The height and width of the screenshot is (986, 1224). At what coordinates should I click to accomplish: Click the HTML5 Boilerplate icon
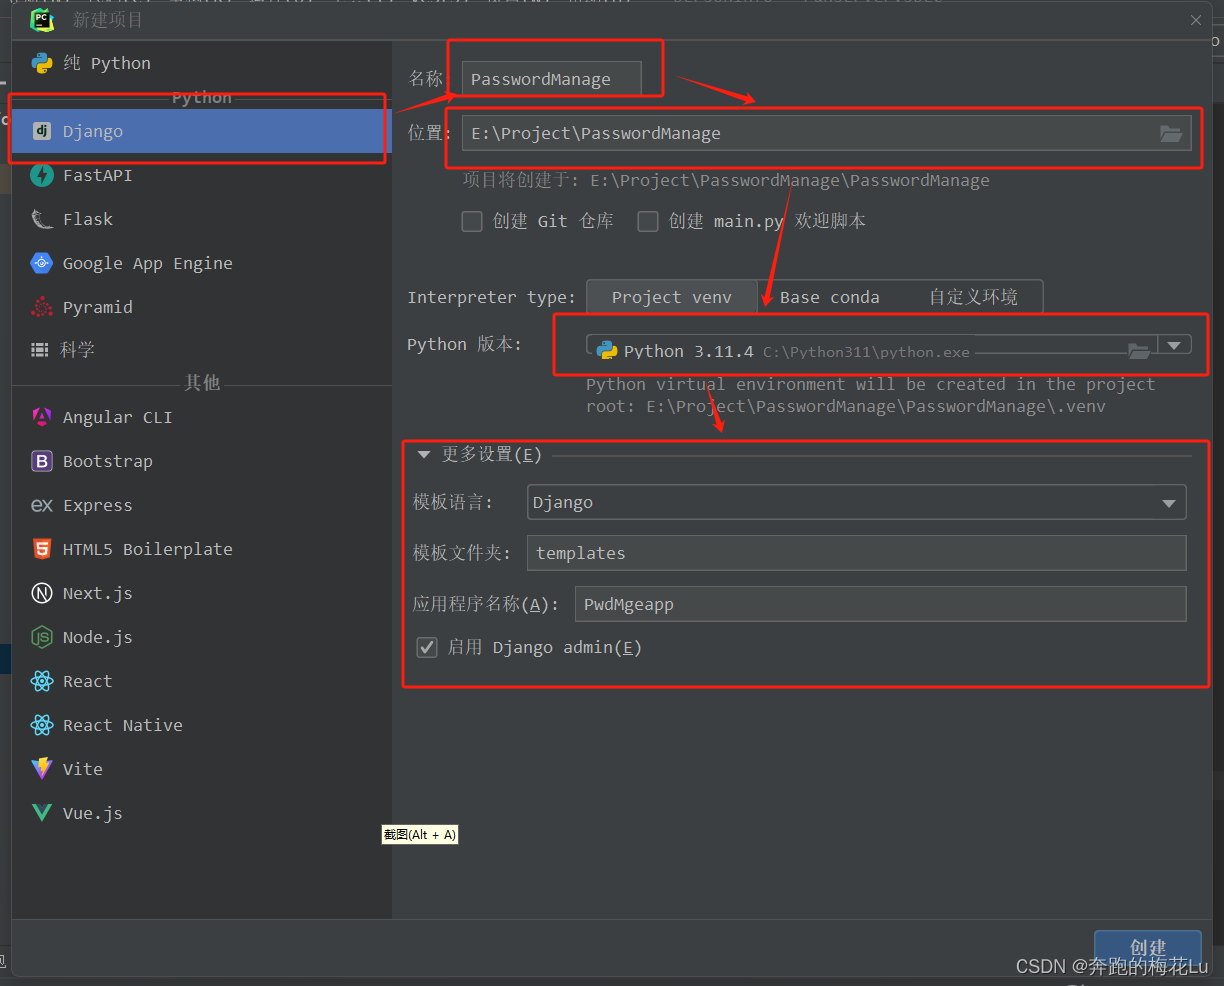(42, 549)
